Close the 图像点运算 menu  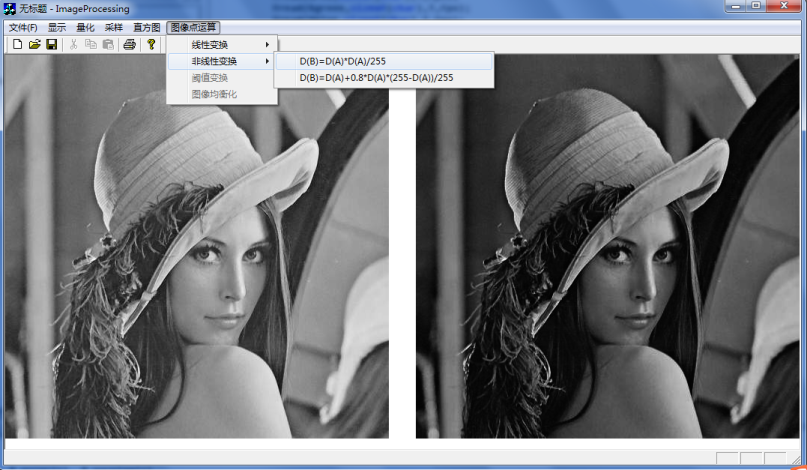coord(194,27)
